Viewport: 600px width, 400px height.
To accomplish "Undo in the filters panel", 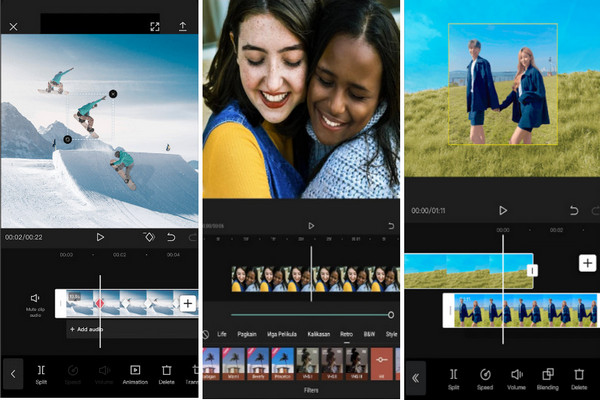I will (391, 226).
